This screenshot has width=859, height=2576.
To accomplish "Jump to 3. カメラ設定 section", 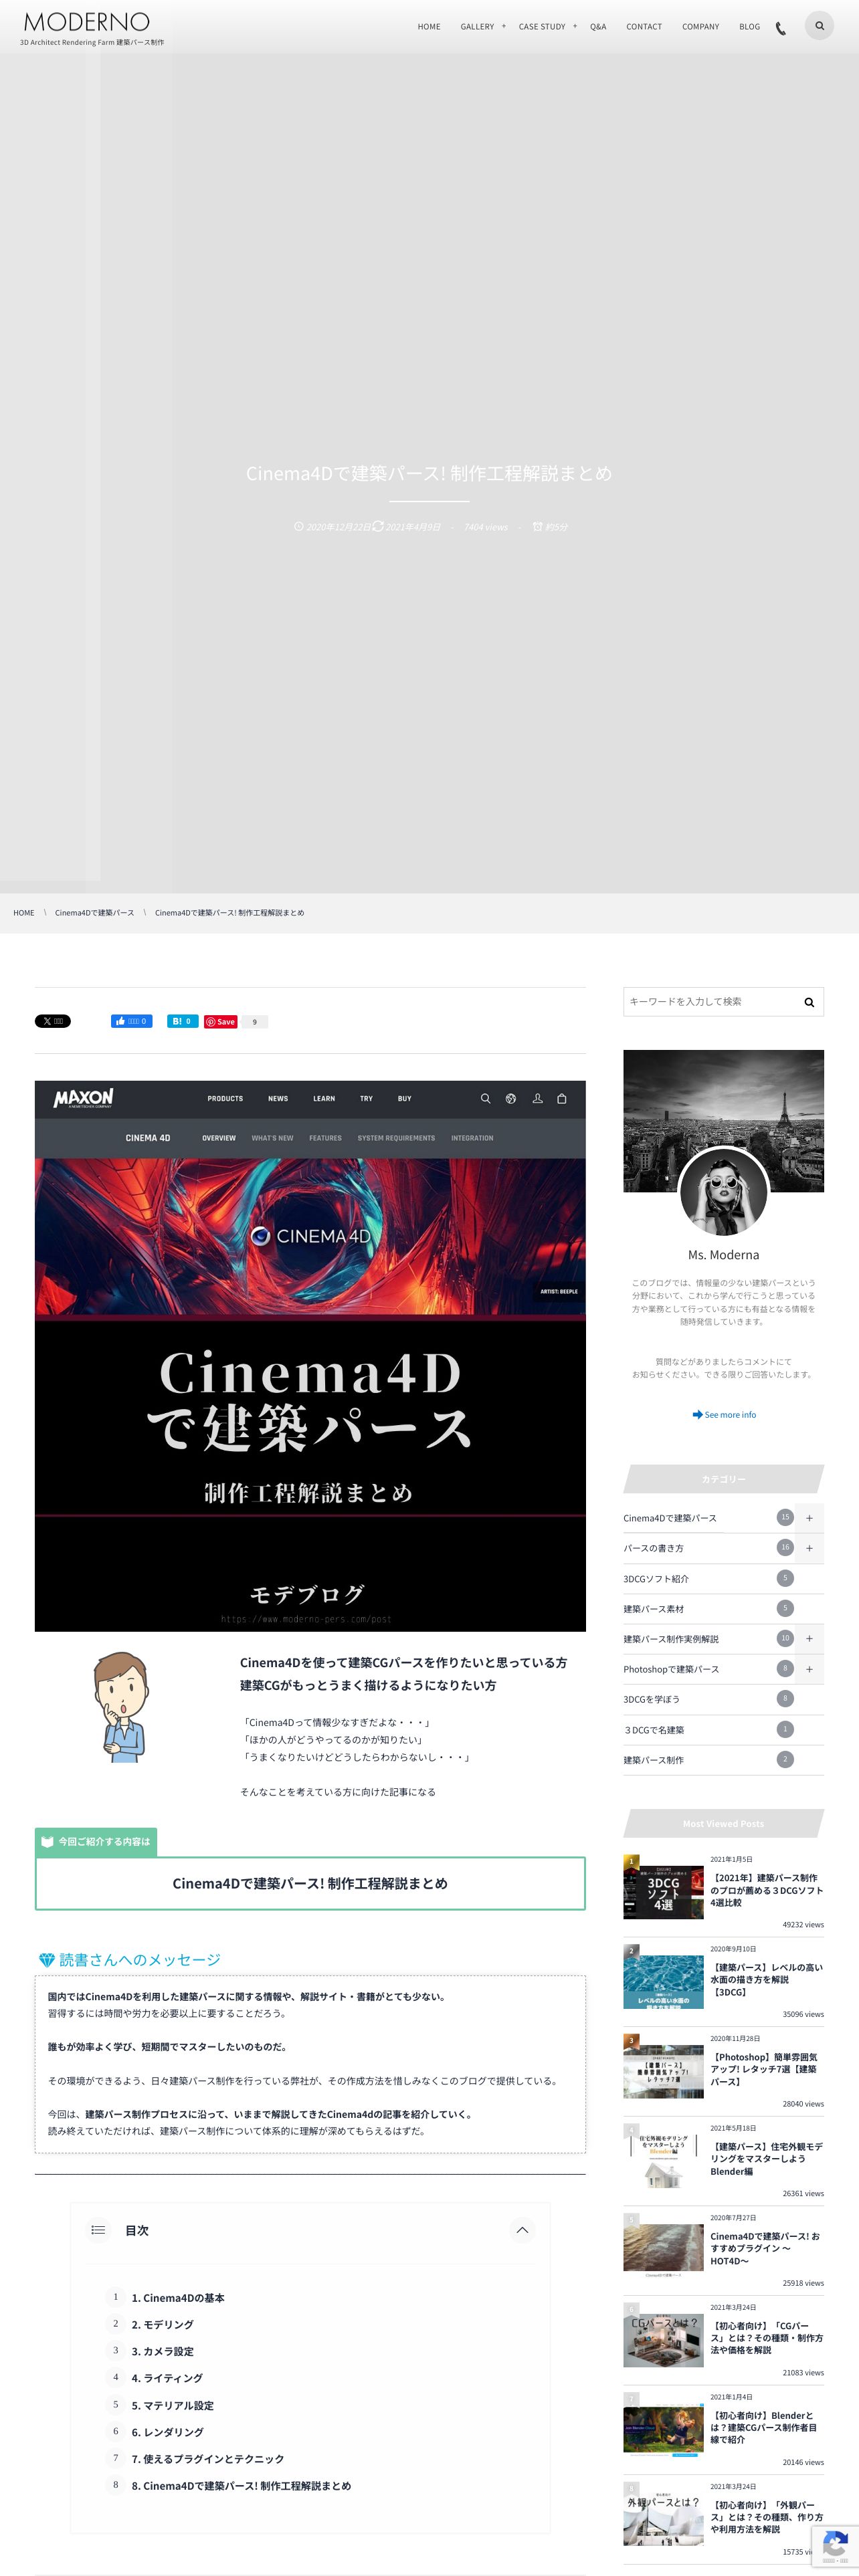I will tap(163, 2351).
